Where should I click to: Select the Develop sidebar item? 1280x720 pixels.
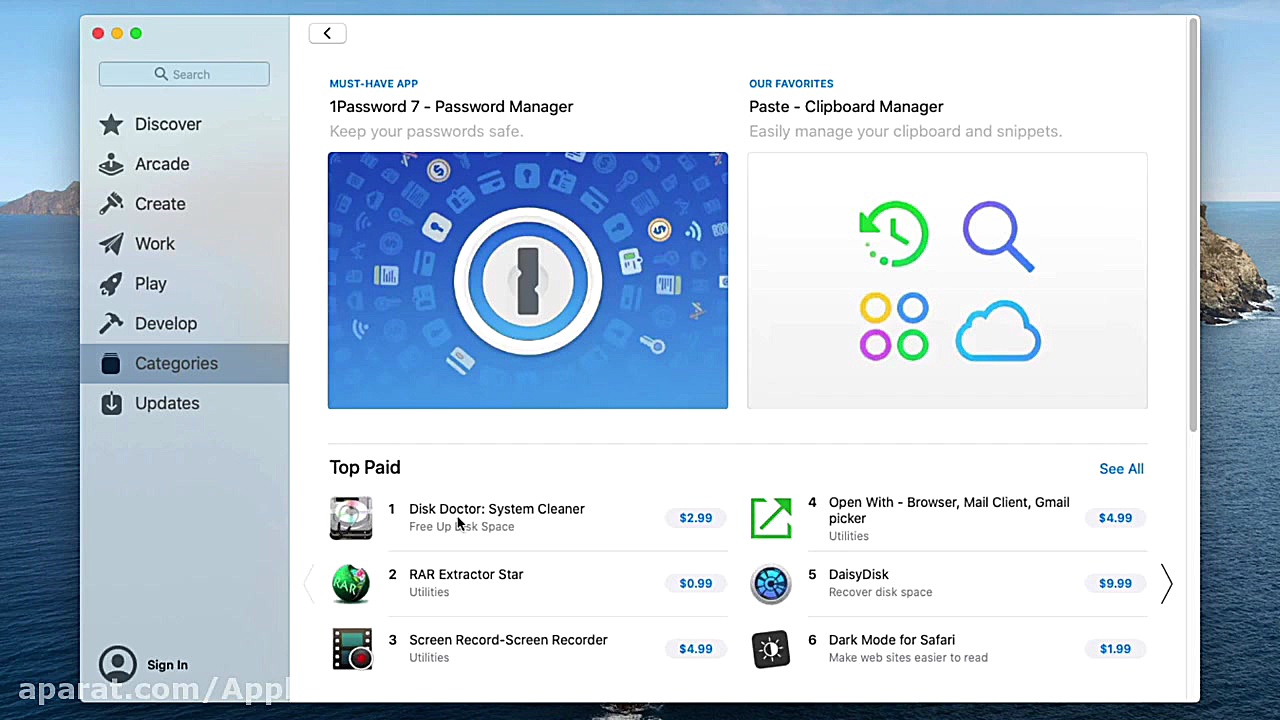point(165,323)
